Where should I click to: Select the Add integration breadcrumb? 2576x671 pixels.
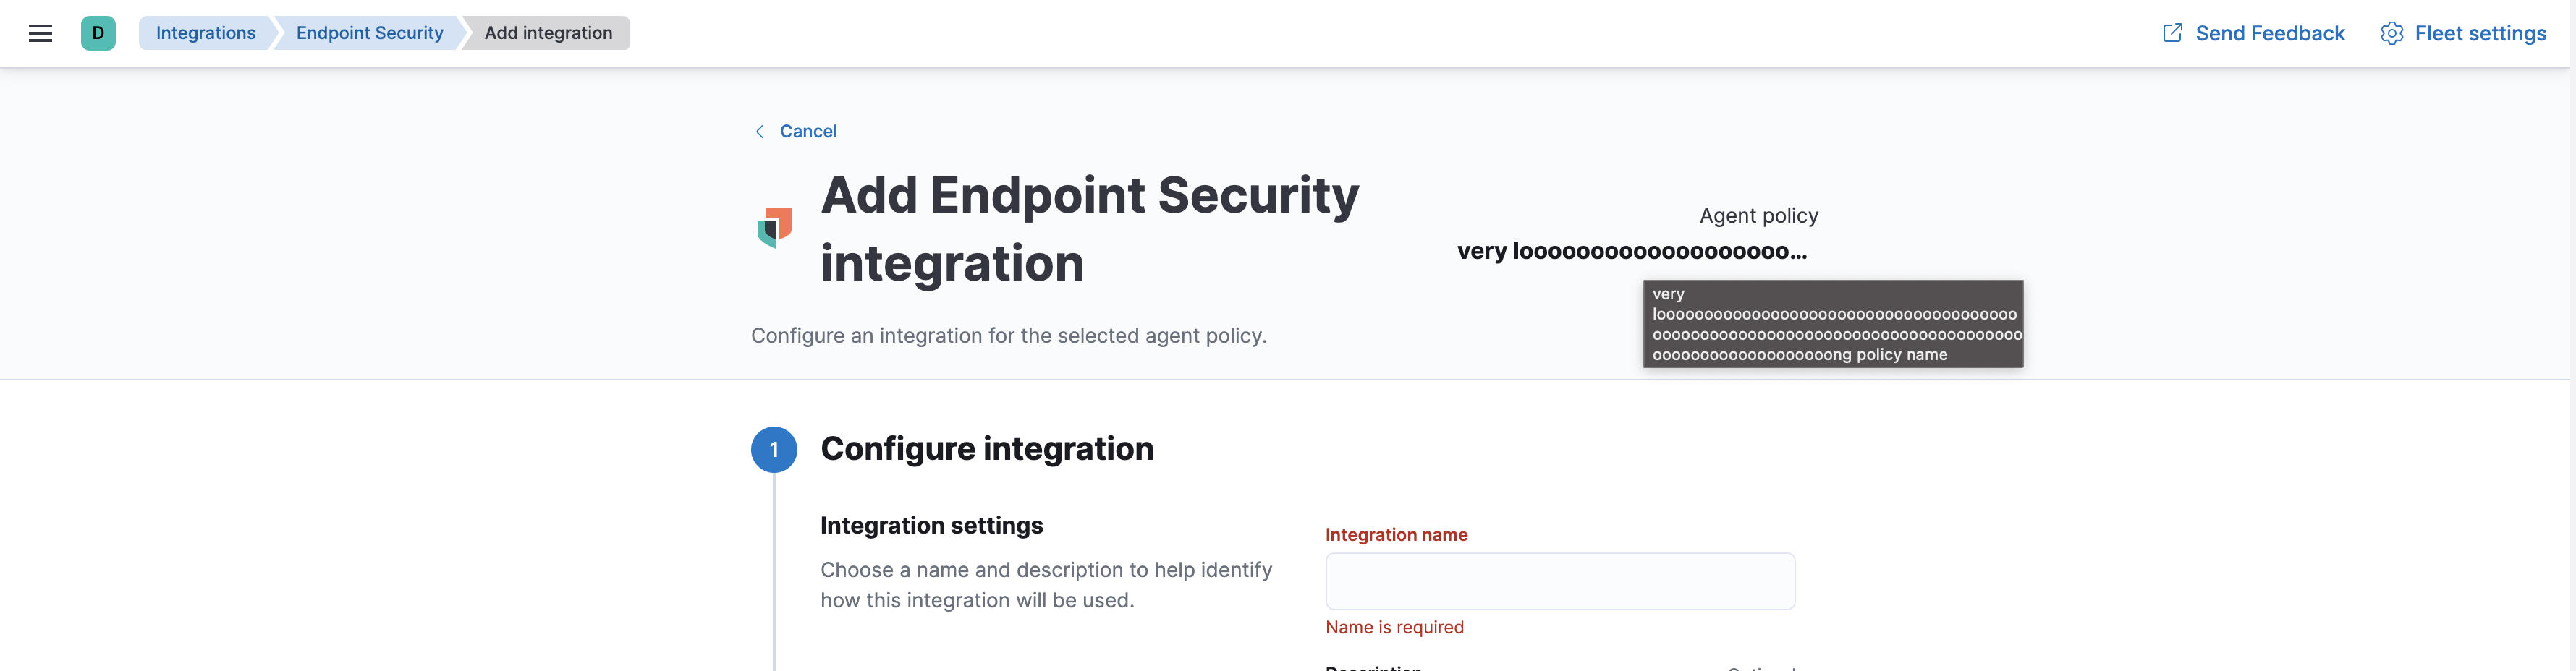548,33
